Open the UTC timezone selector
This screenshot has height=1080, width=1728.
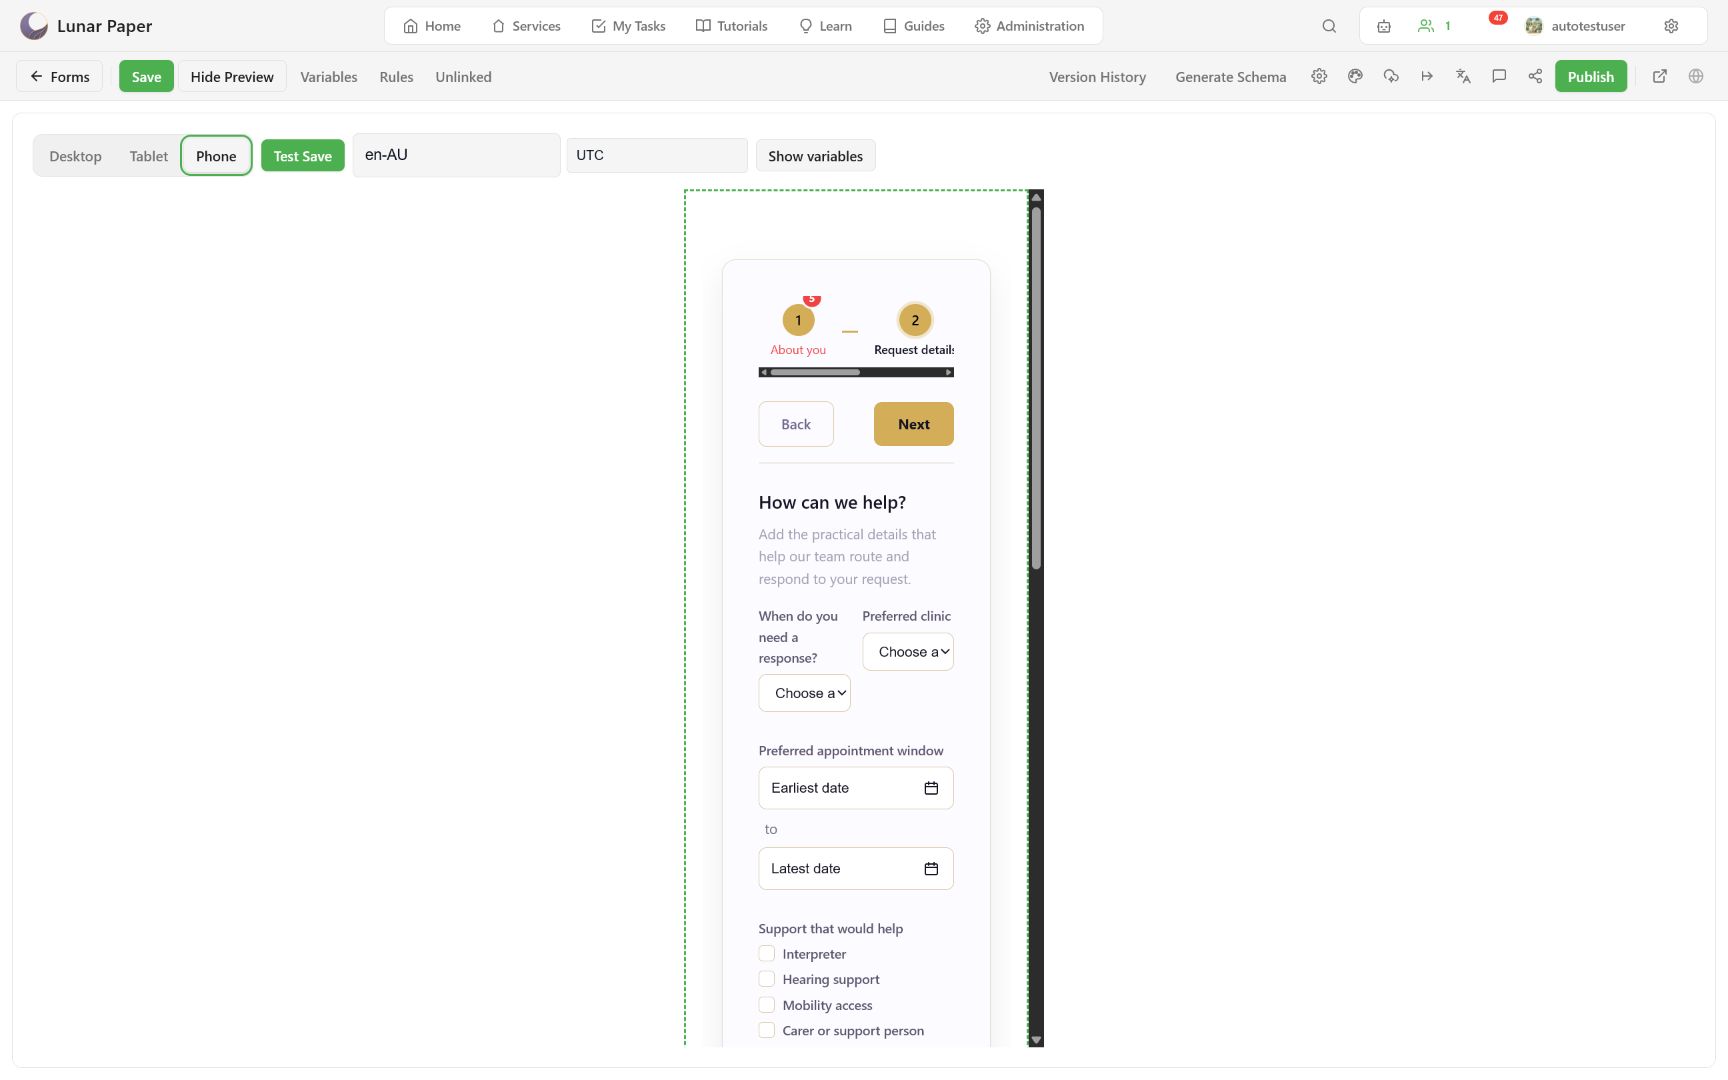pyautogui.click(x=657, y=155)
